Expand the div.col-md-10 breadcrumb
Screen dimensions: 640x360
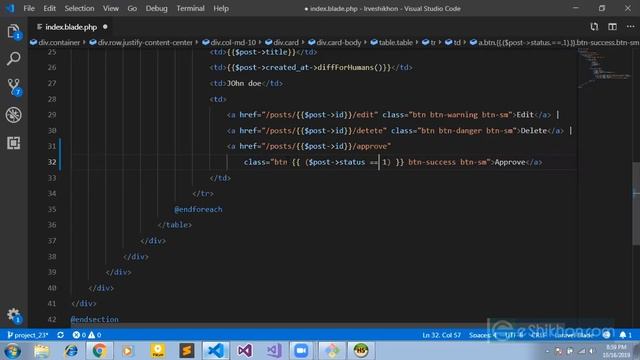coord(229,42)
